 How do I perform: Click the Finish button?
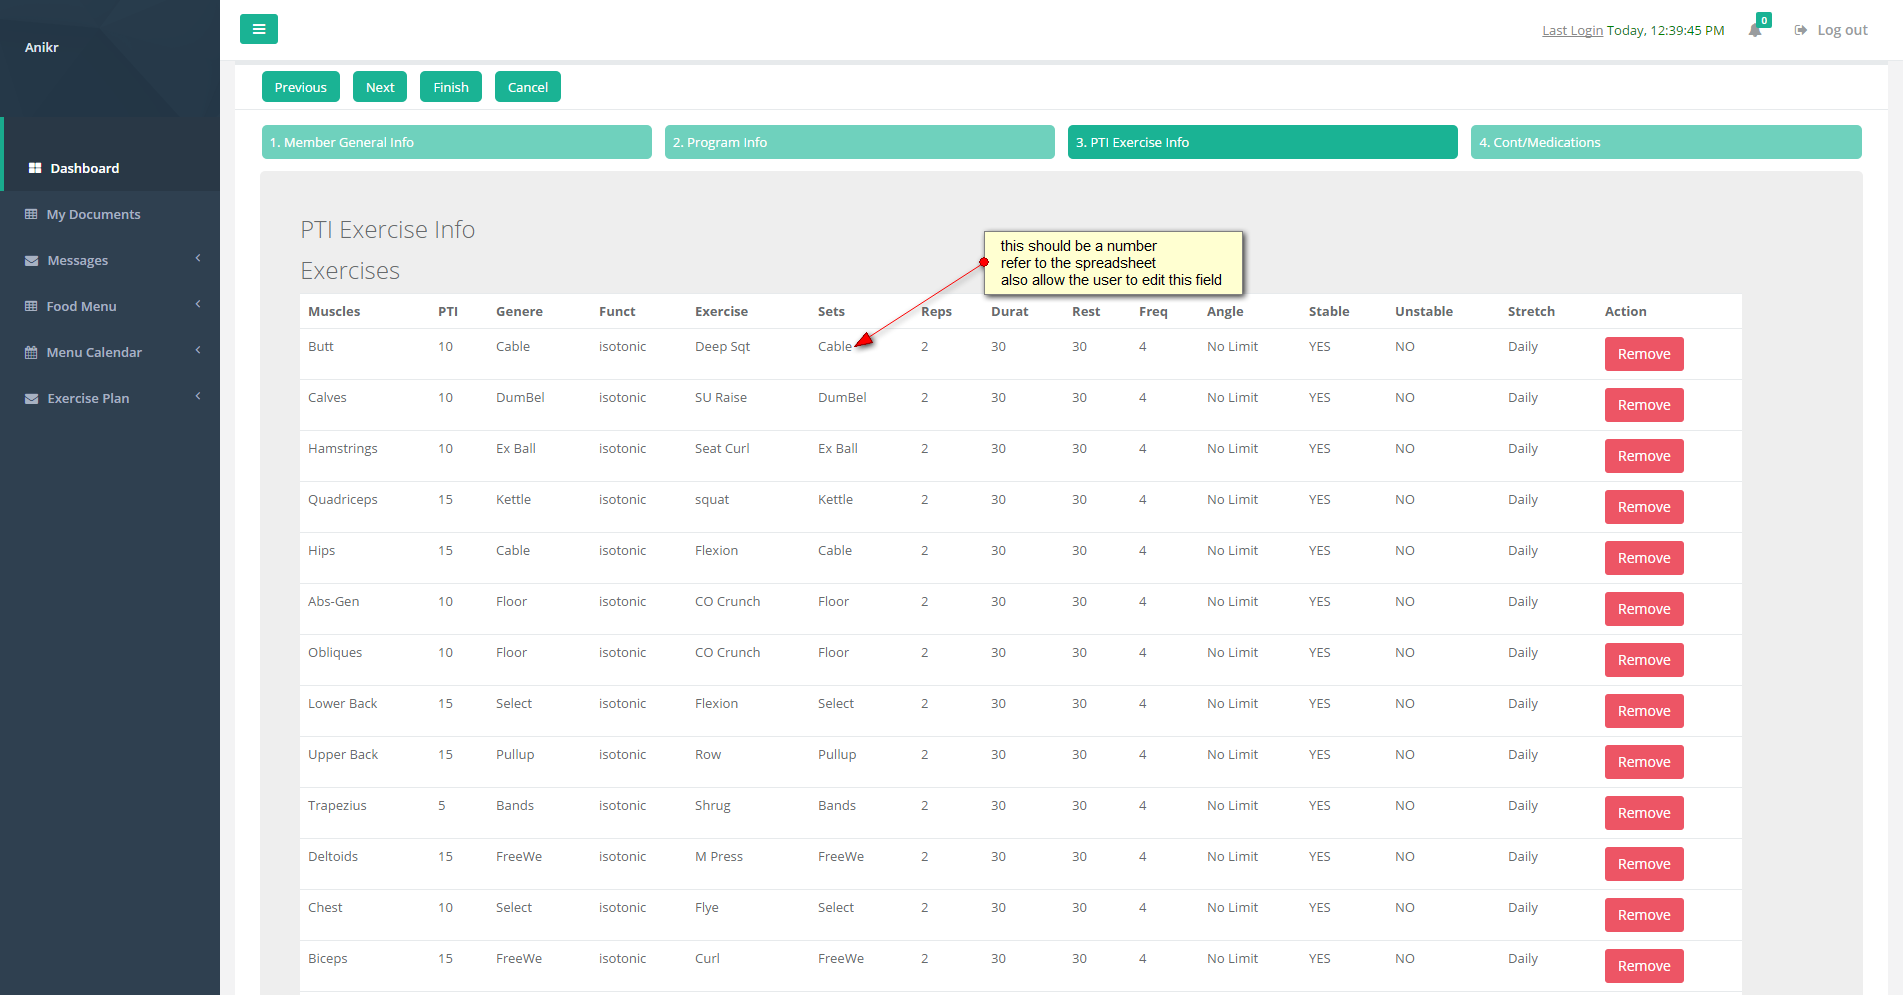coord(450,87)
